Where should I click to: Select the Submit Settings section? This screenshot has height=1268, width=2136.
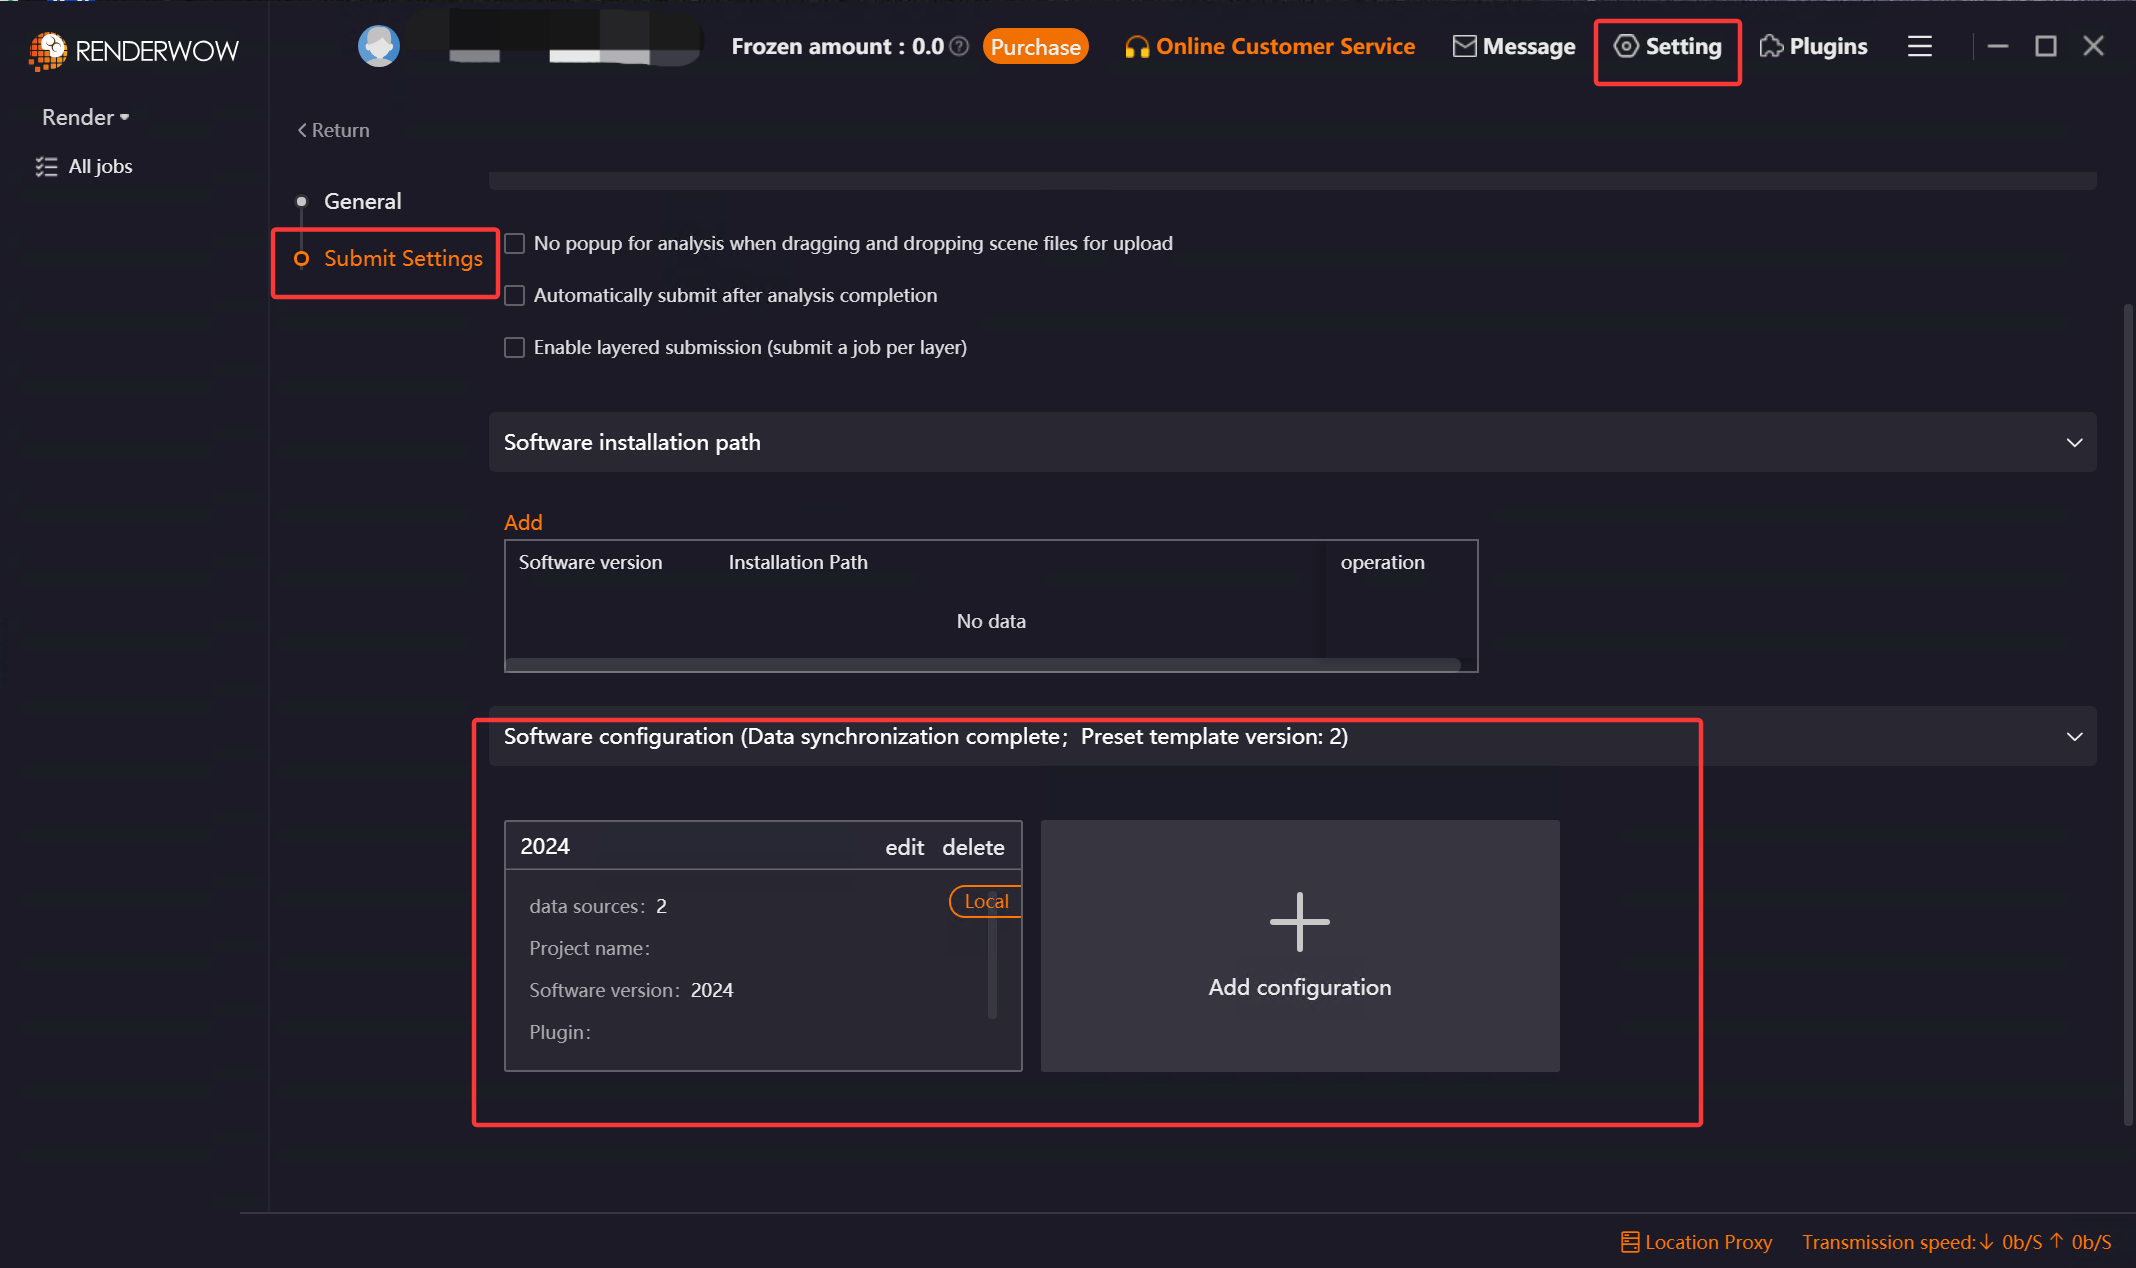click(x=403, y=259)
